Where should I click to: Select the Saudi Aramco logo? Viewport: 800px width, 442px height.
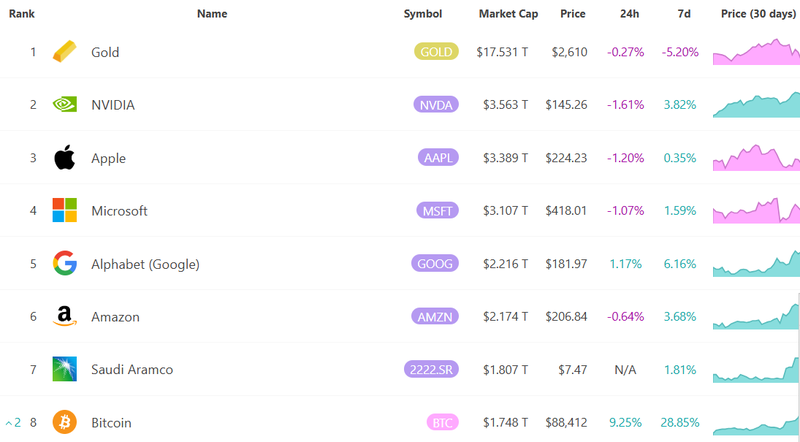65,369
